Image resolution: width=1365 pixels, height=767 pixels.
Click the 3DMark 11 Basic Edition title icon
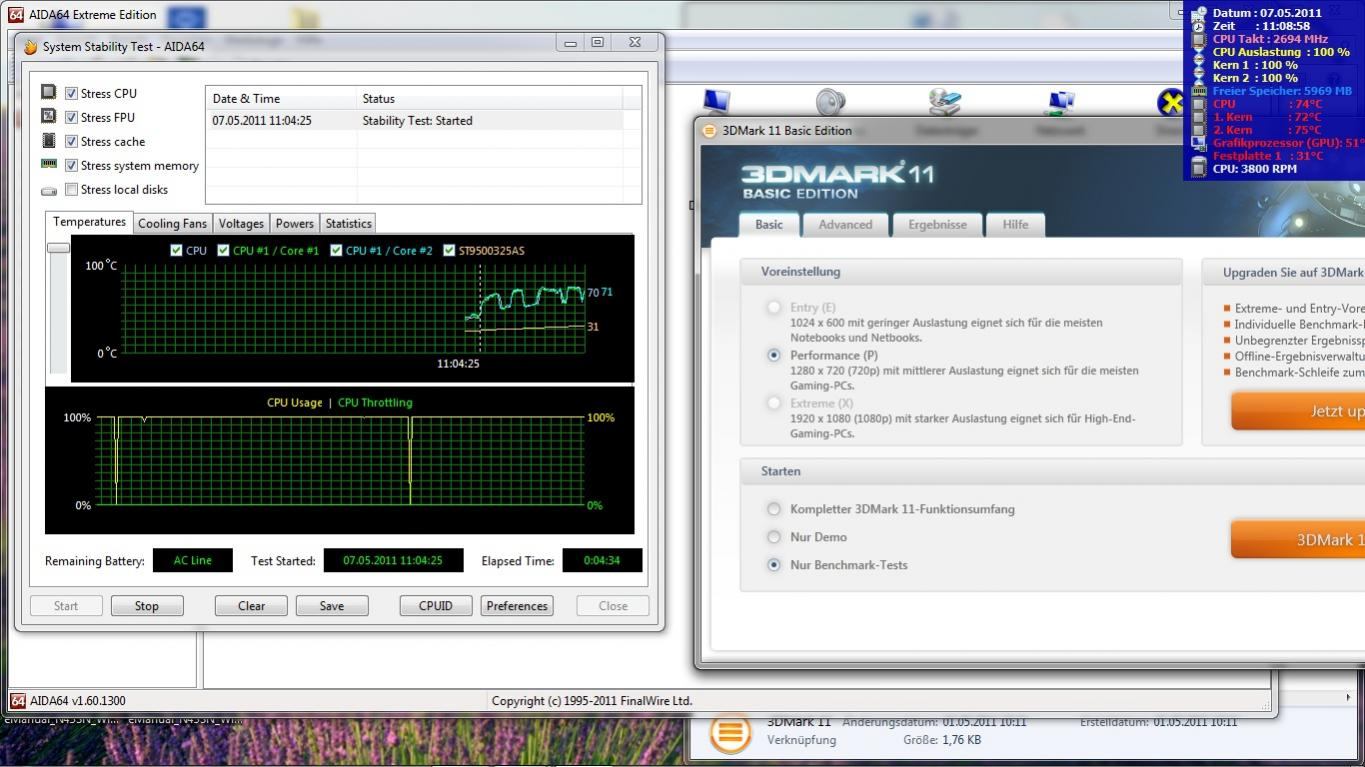point(709,130)
